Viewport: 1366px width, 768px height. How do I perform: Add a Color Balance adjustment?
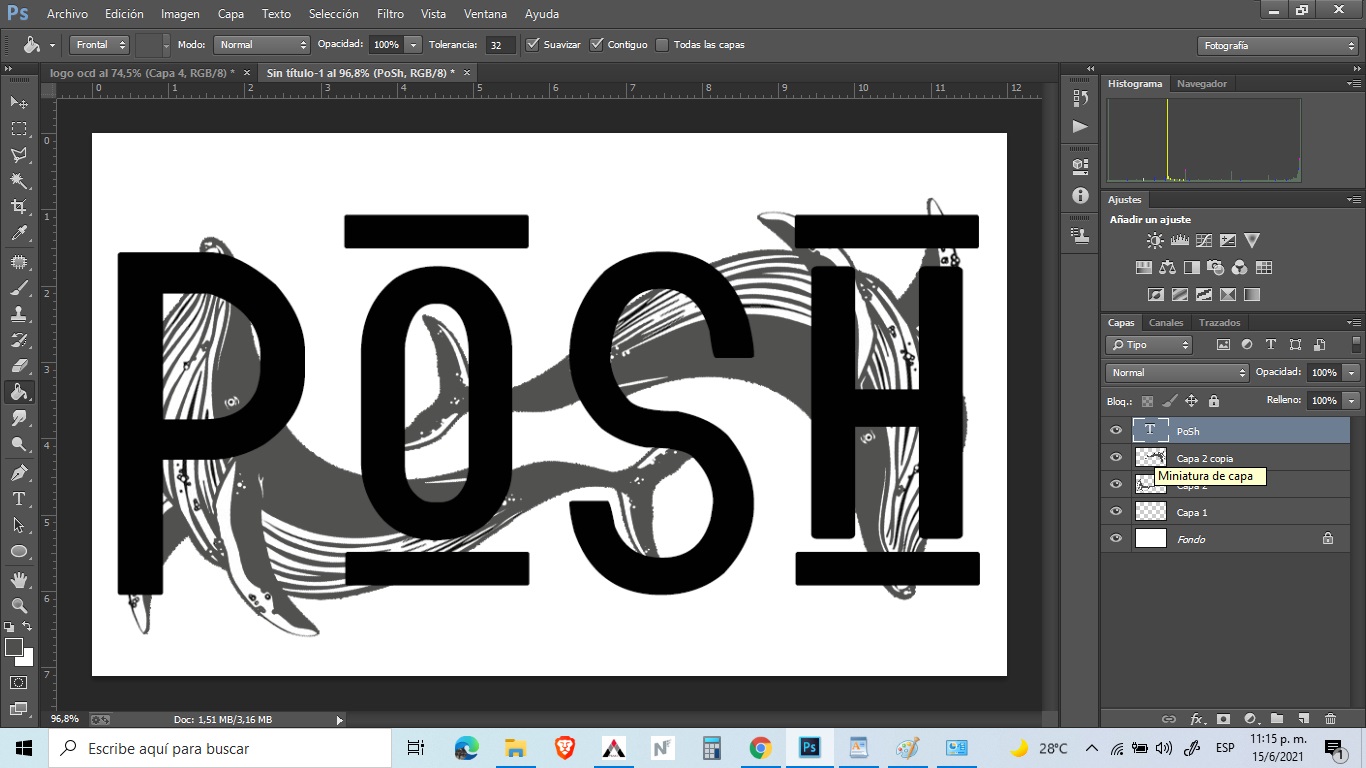pos(1167,268)
